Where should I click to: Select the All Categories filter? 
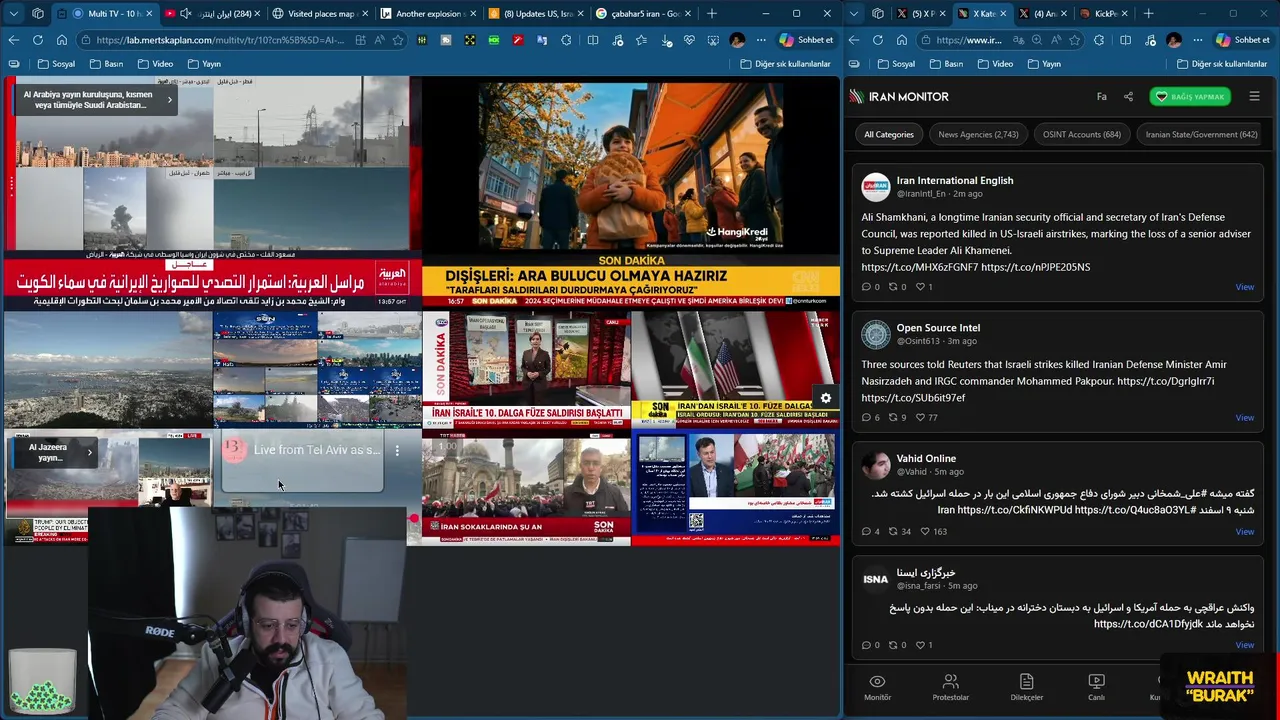[x=888, y=134]
